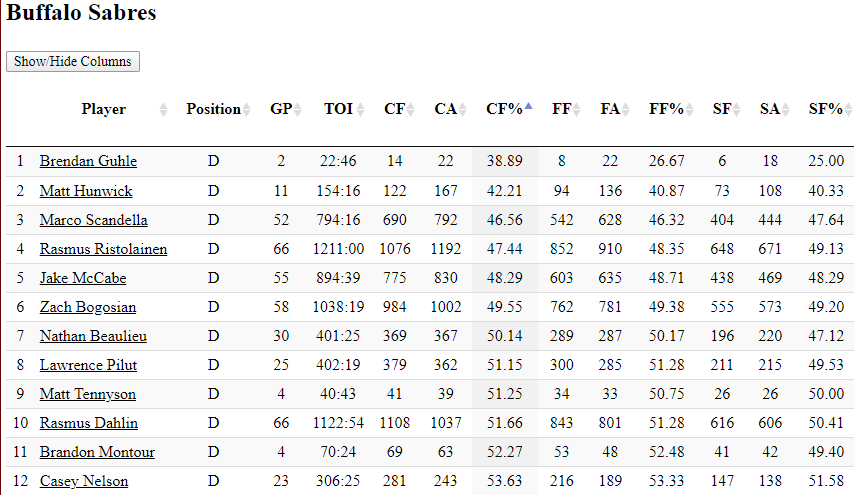Click CF column sort arrows
The height and width of the screenshot is (495, 854).
[411, 109]
